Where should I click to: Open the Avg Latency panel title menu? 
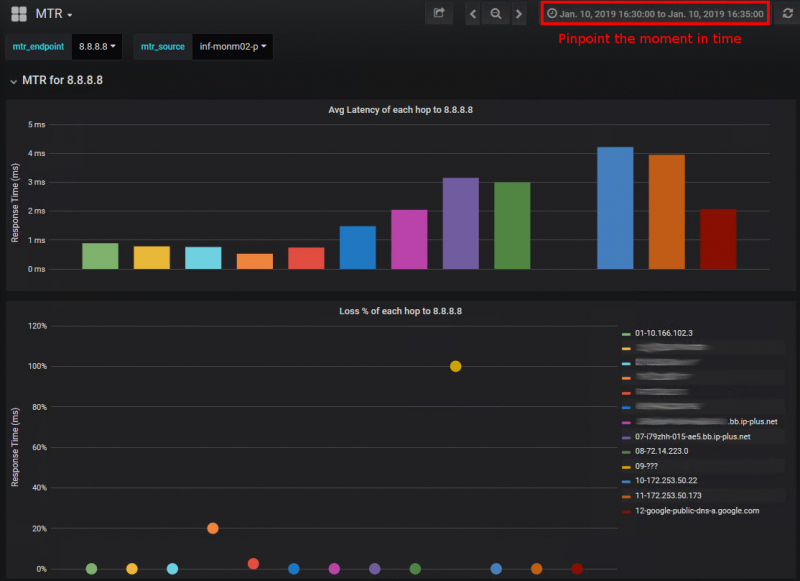[x=400, y=110]
